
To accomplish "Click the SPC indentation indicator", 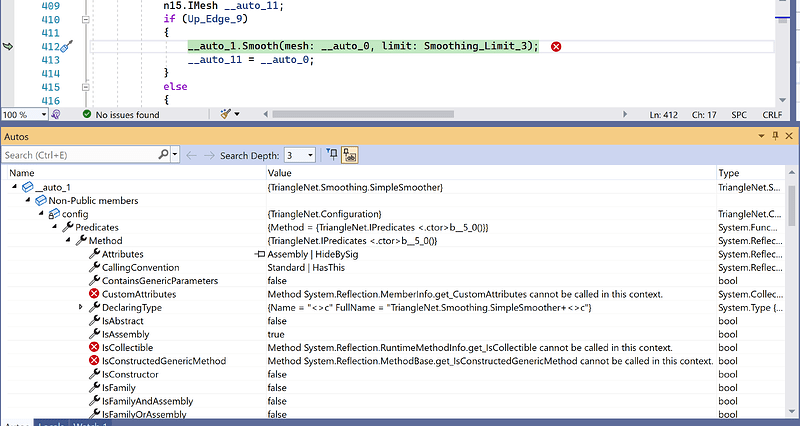I will [x=739, y=115].
